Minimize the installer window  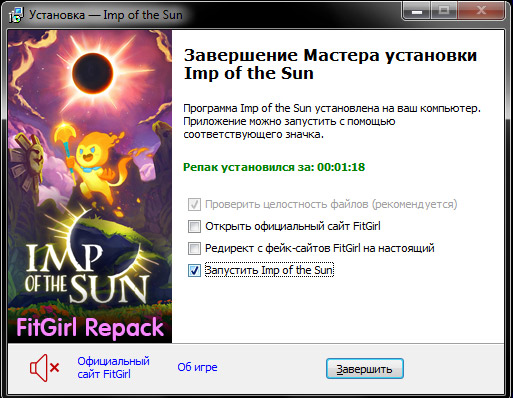417,11
